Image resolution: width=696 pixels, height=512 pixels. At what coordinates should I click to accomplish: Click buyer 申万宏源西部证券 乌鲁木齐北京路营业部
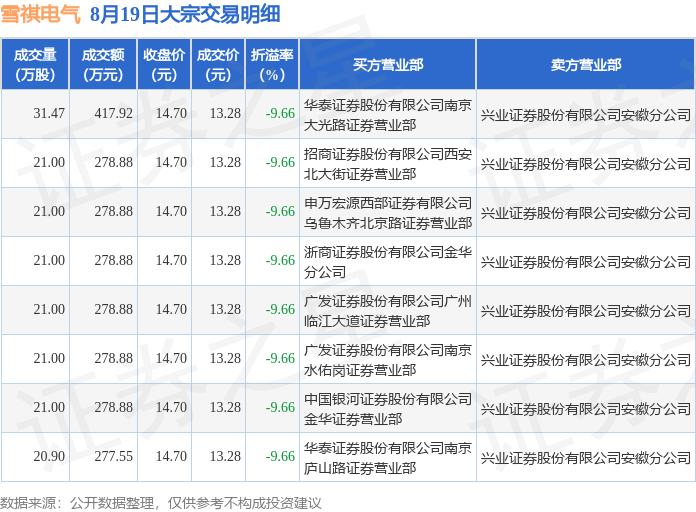pyautogui.click(x=388, y=213)
